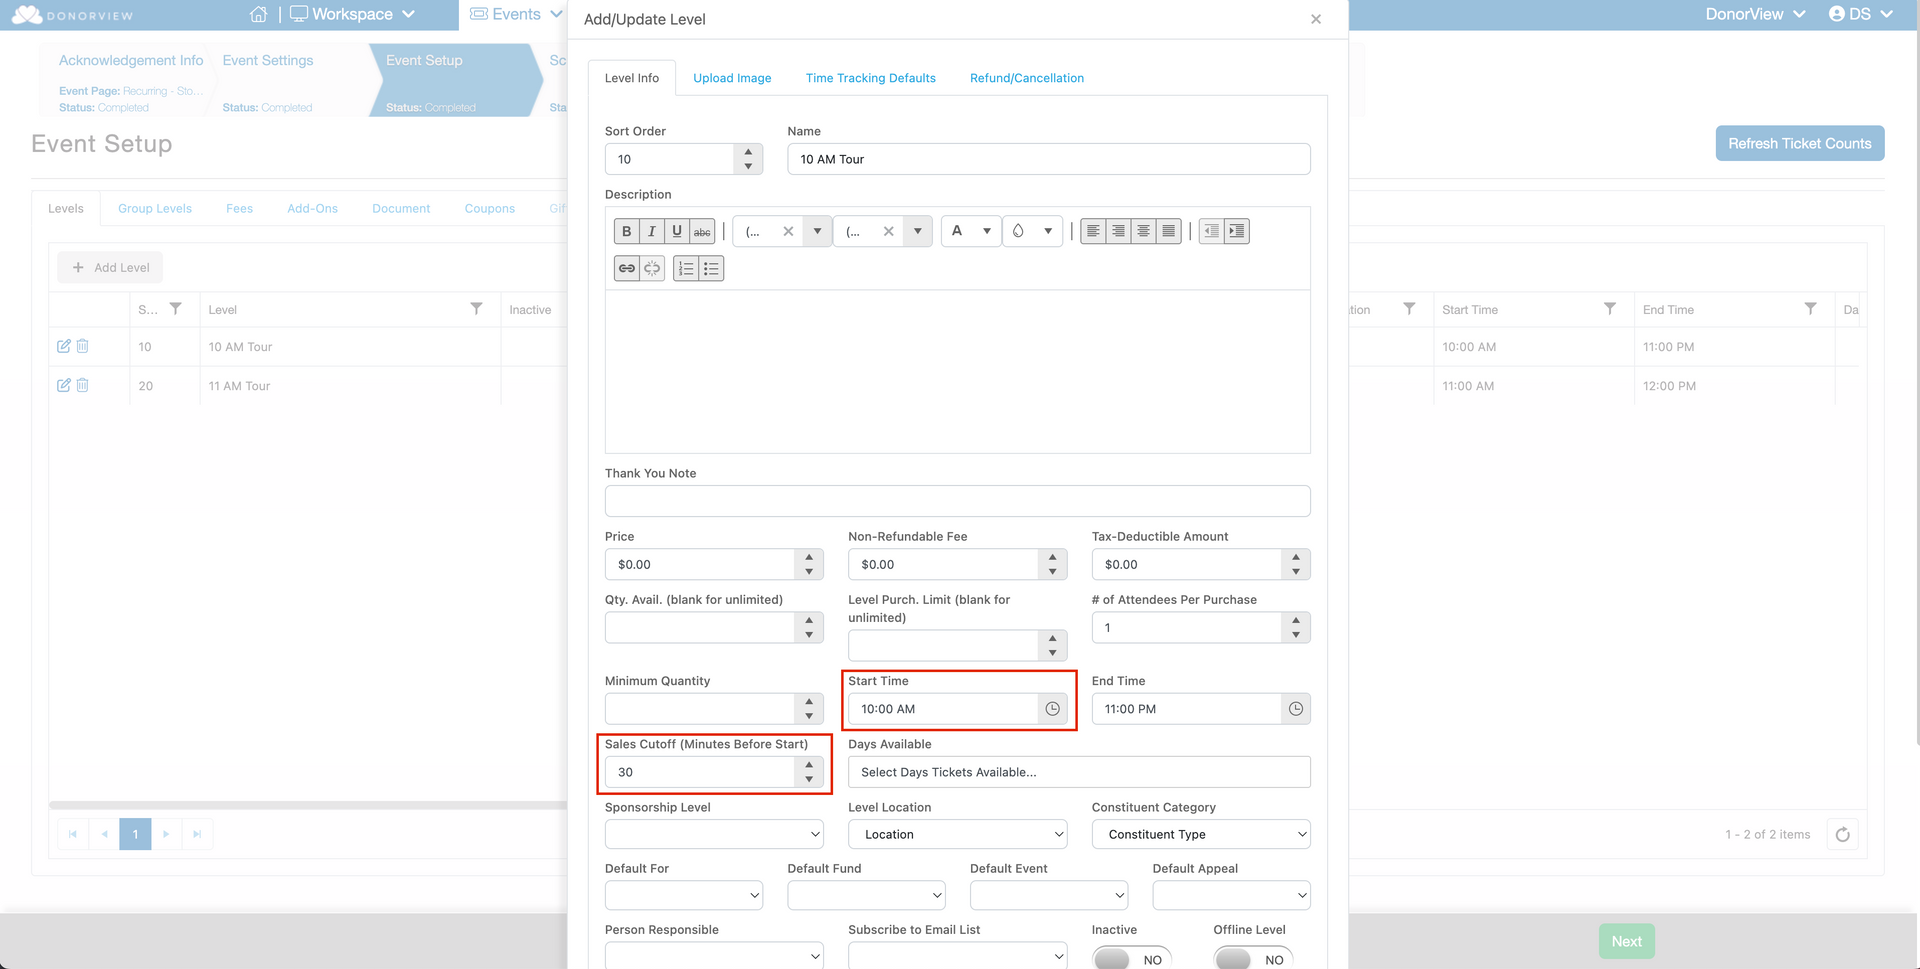Image resolution: width=1920 pixels, height=969 pixels.
Task: Open the Group Levels tab
Action: 155,208
